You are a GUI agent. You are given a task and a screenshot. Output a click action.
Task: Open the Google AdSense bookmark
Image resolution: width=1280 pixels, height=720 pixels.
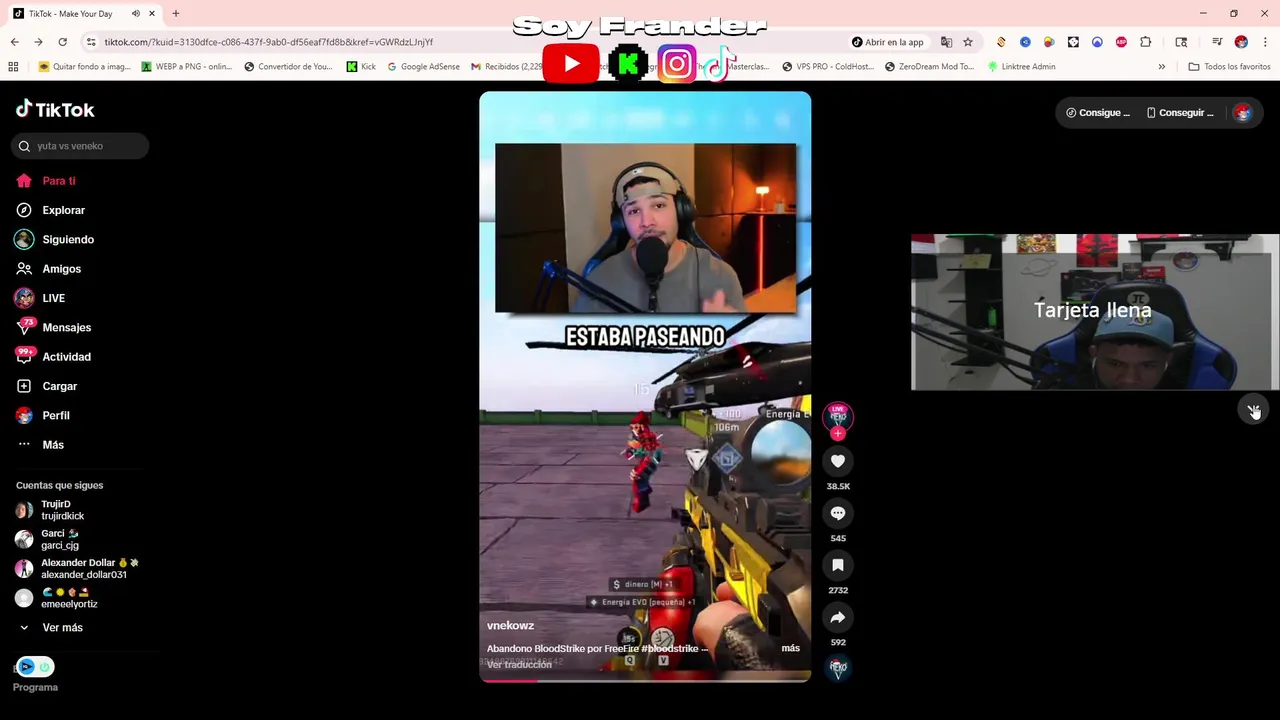point(422,67)
